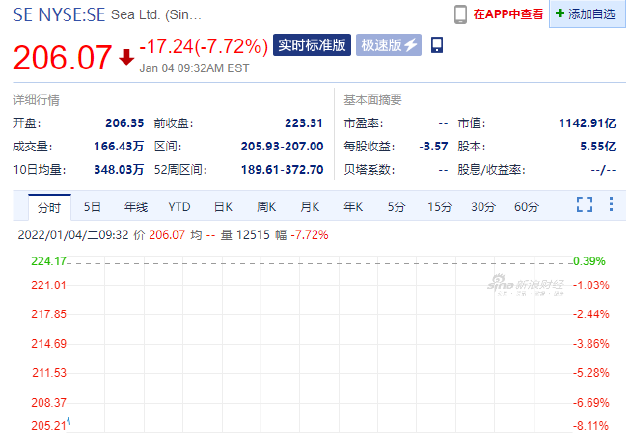
Task: Select the 30分 chart tab
Action: tap(483, 207)
